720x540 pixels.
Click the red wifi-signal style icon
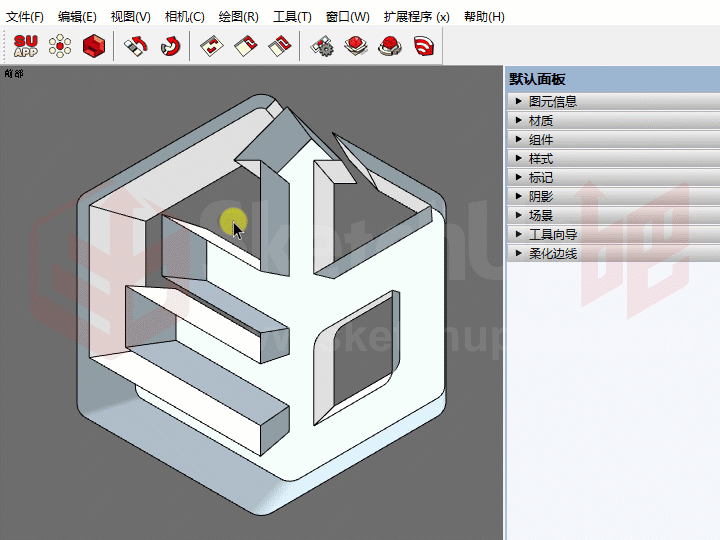(x=424, y=46)
